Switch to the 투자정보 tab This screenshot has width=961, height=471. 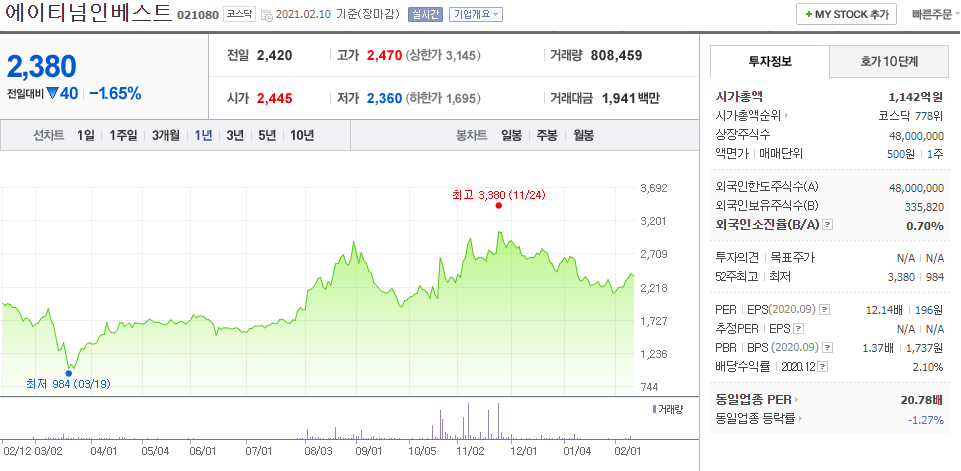point(770,61)
